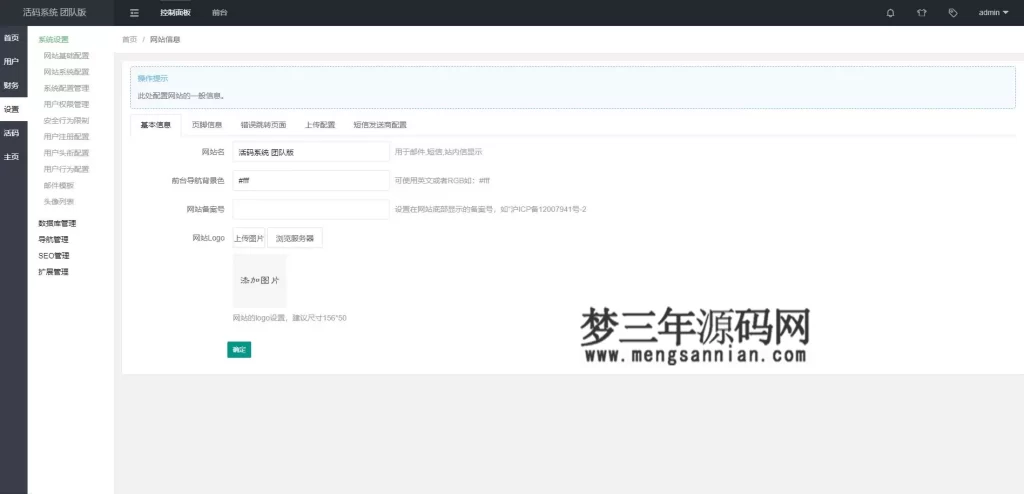Open 网站基础配置 submenu item
Screen dimensions: 1024x494
66,56
